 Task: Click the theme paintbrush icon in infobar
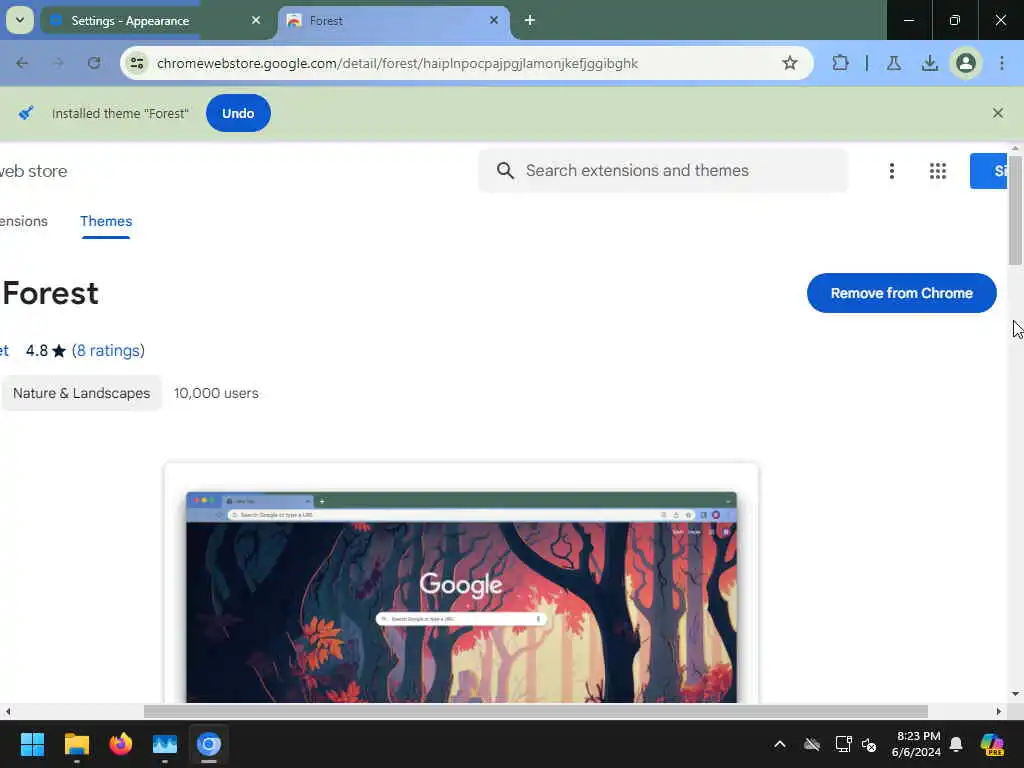(25, 113)
